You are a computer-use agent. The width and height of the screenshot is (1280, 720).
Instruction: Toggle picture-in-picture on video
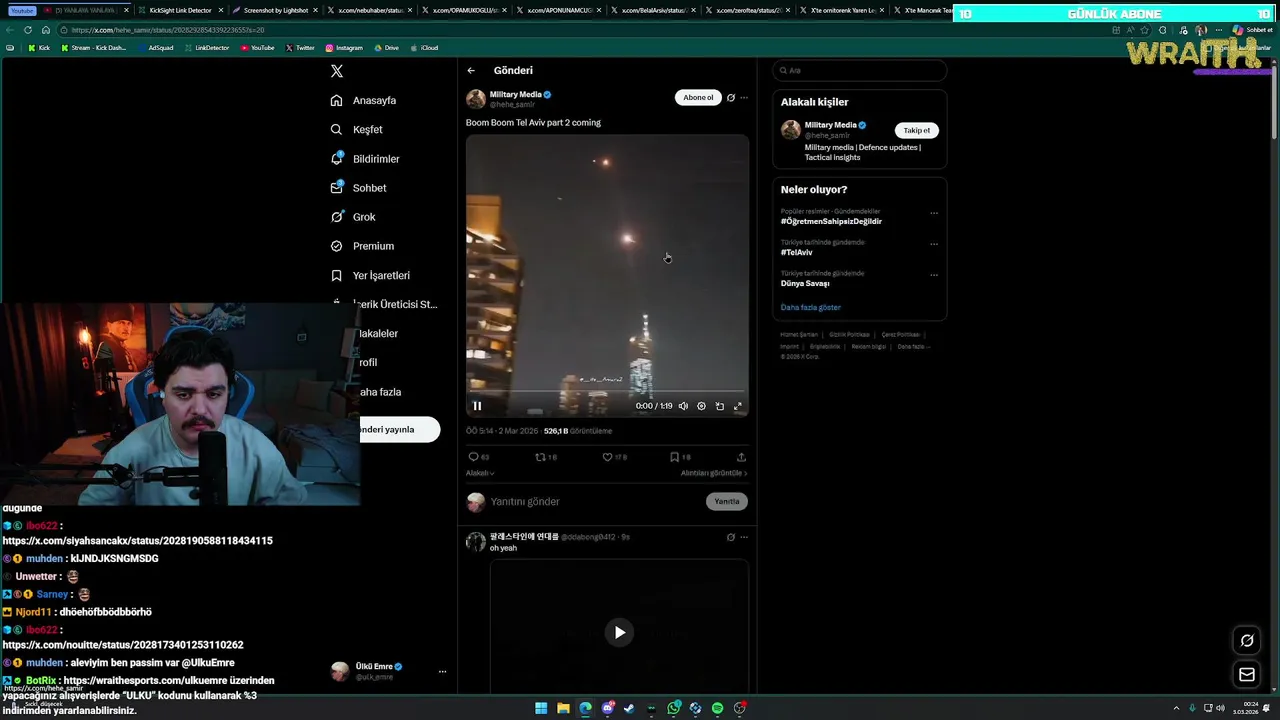click(x=720, y=406)
